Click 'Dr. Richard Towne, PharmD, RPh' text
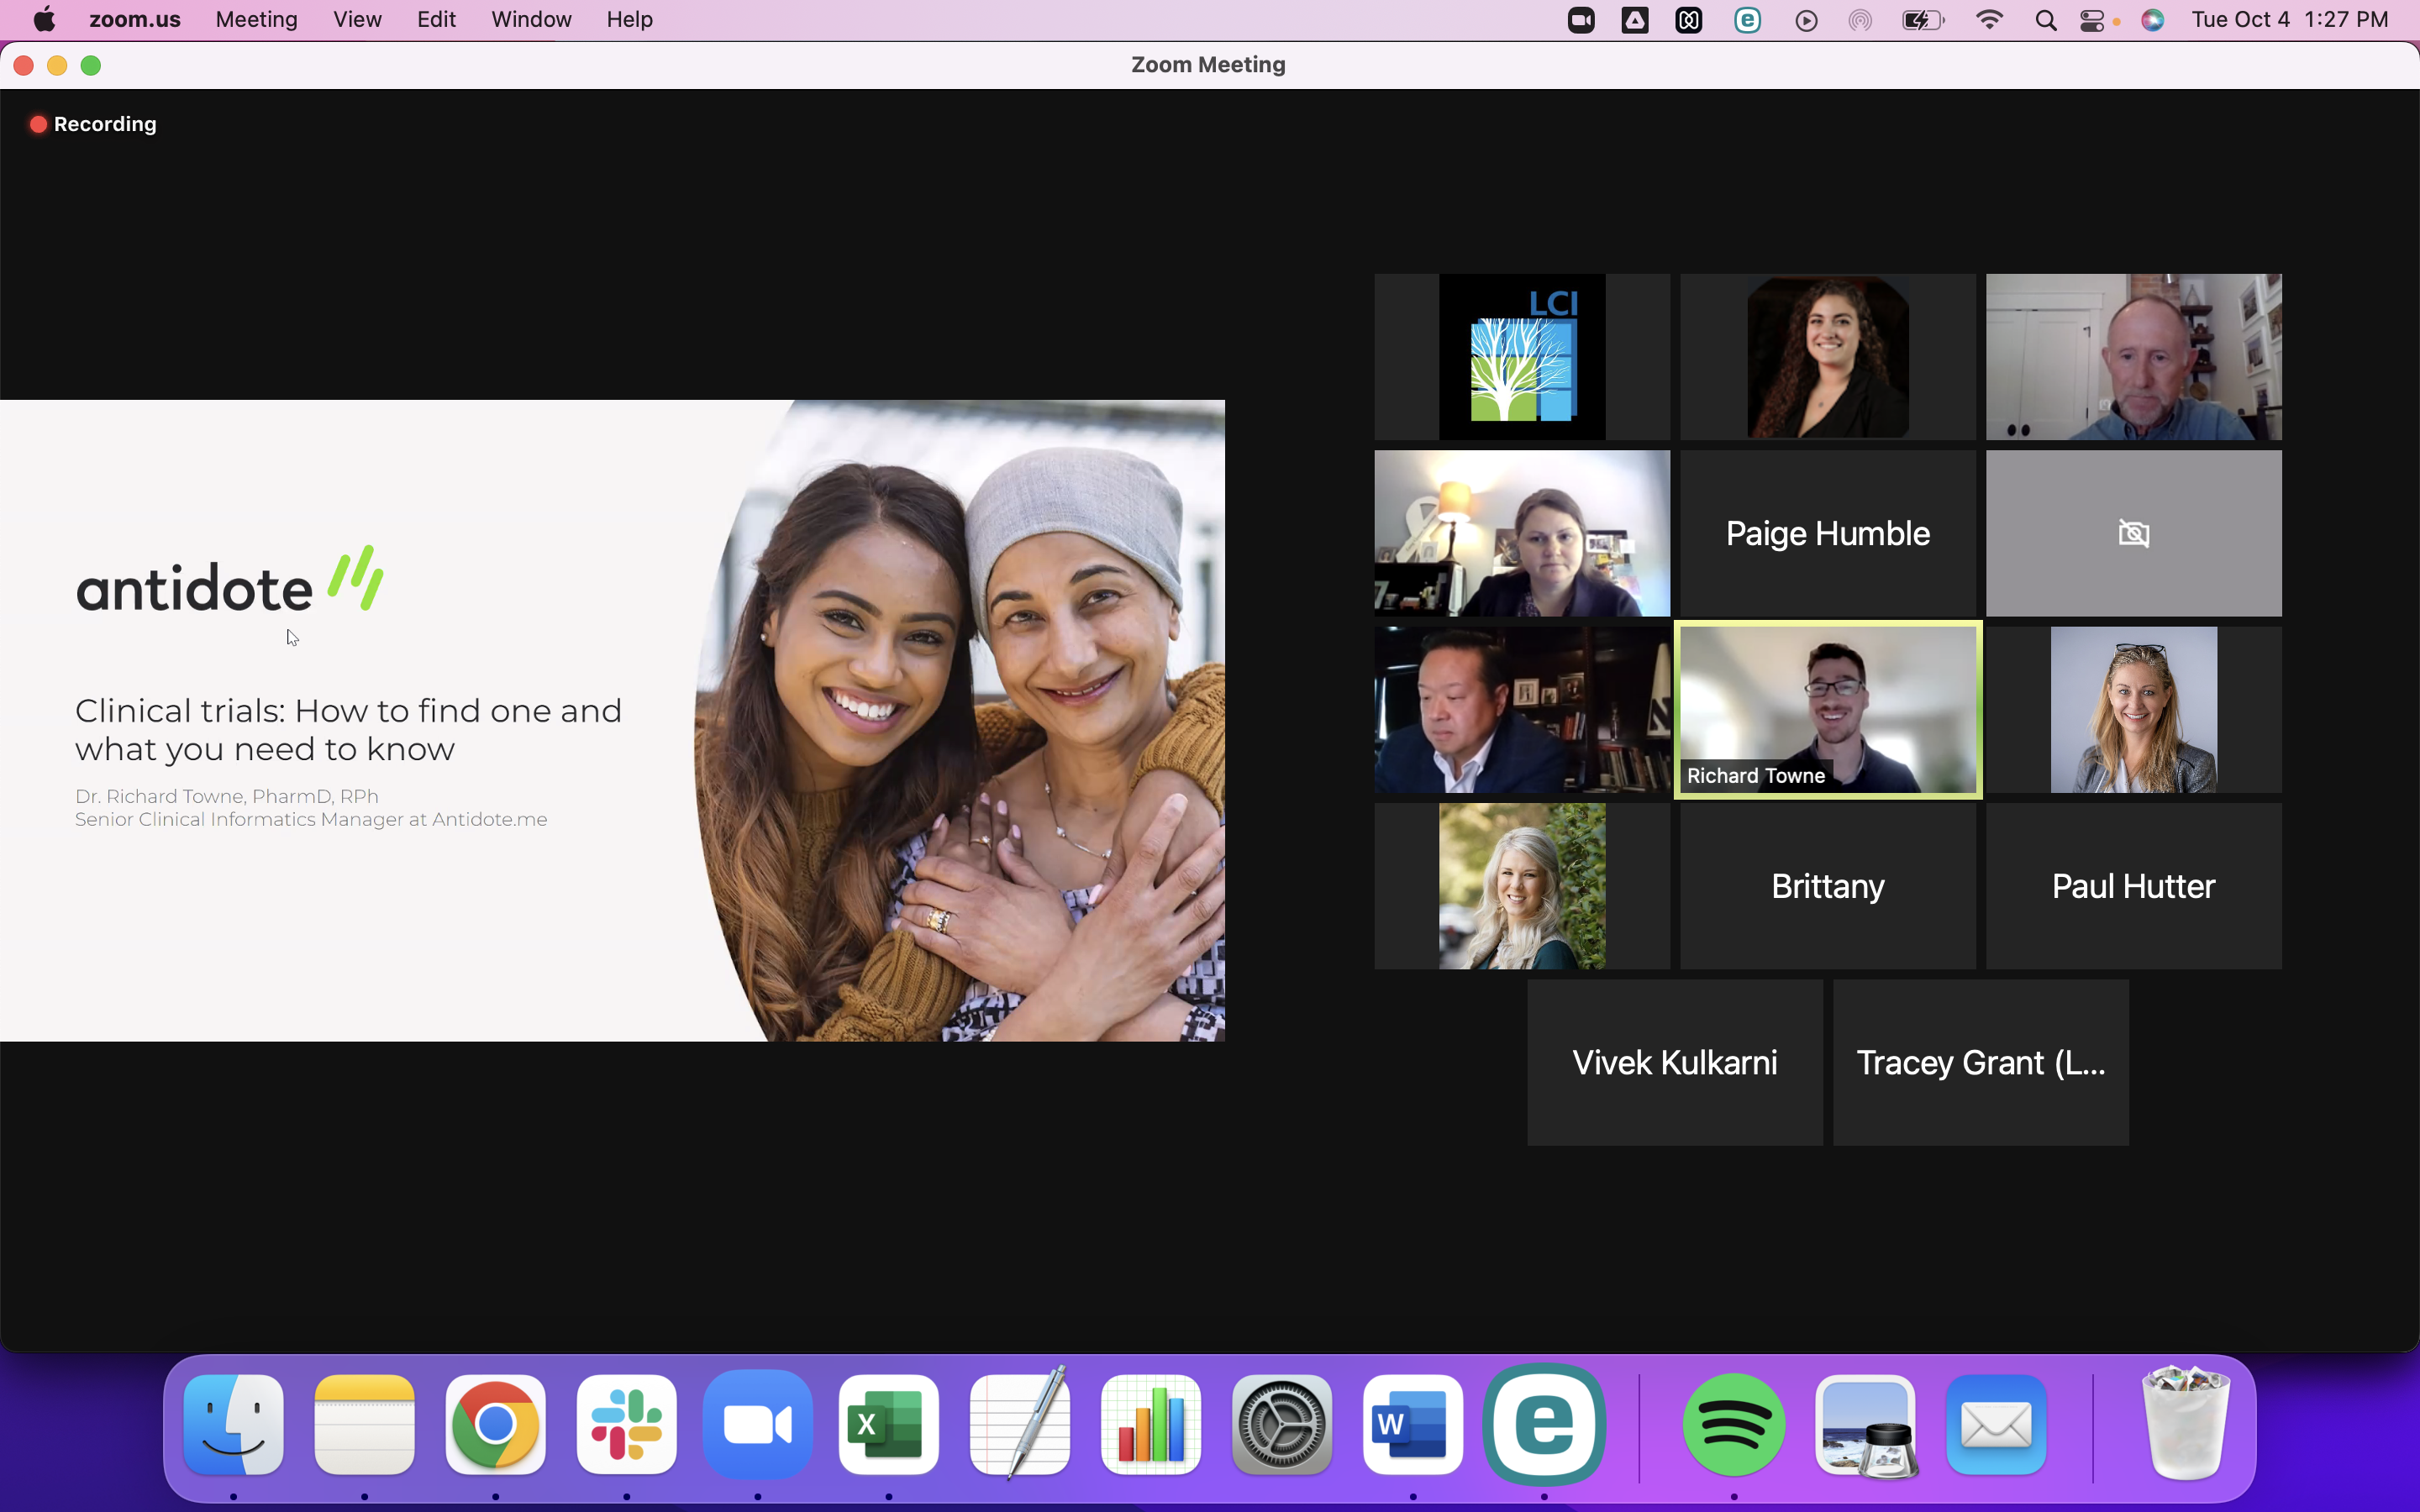 tap(227, 796)
